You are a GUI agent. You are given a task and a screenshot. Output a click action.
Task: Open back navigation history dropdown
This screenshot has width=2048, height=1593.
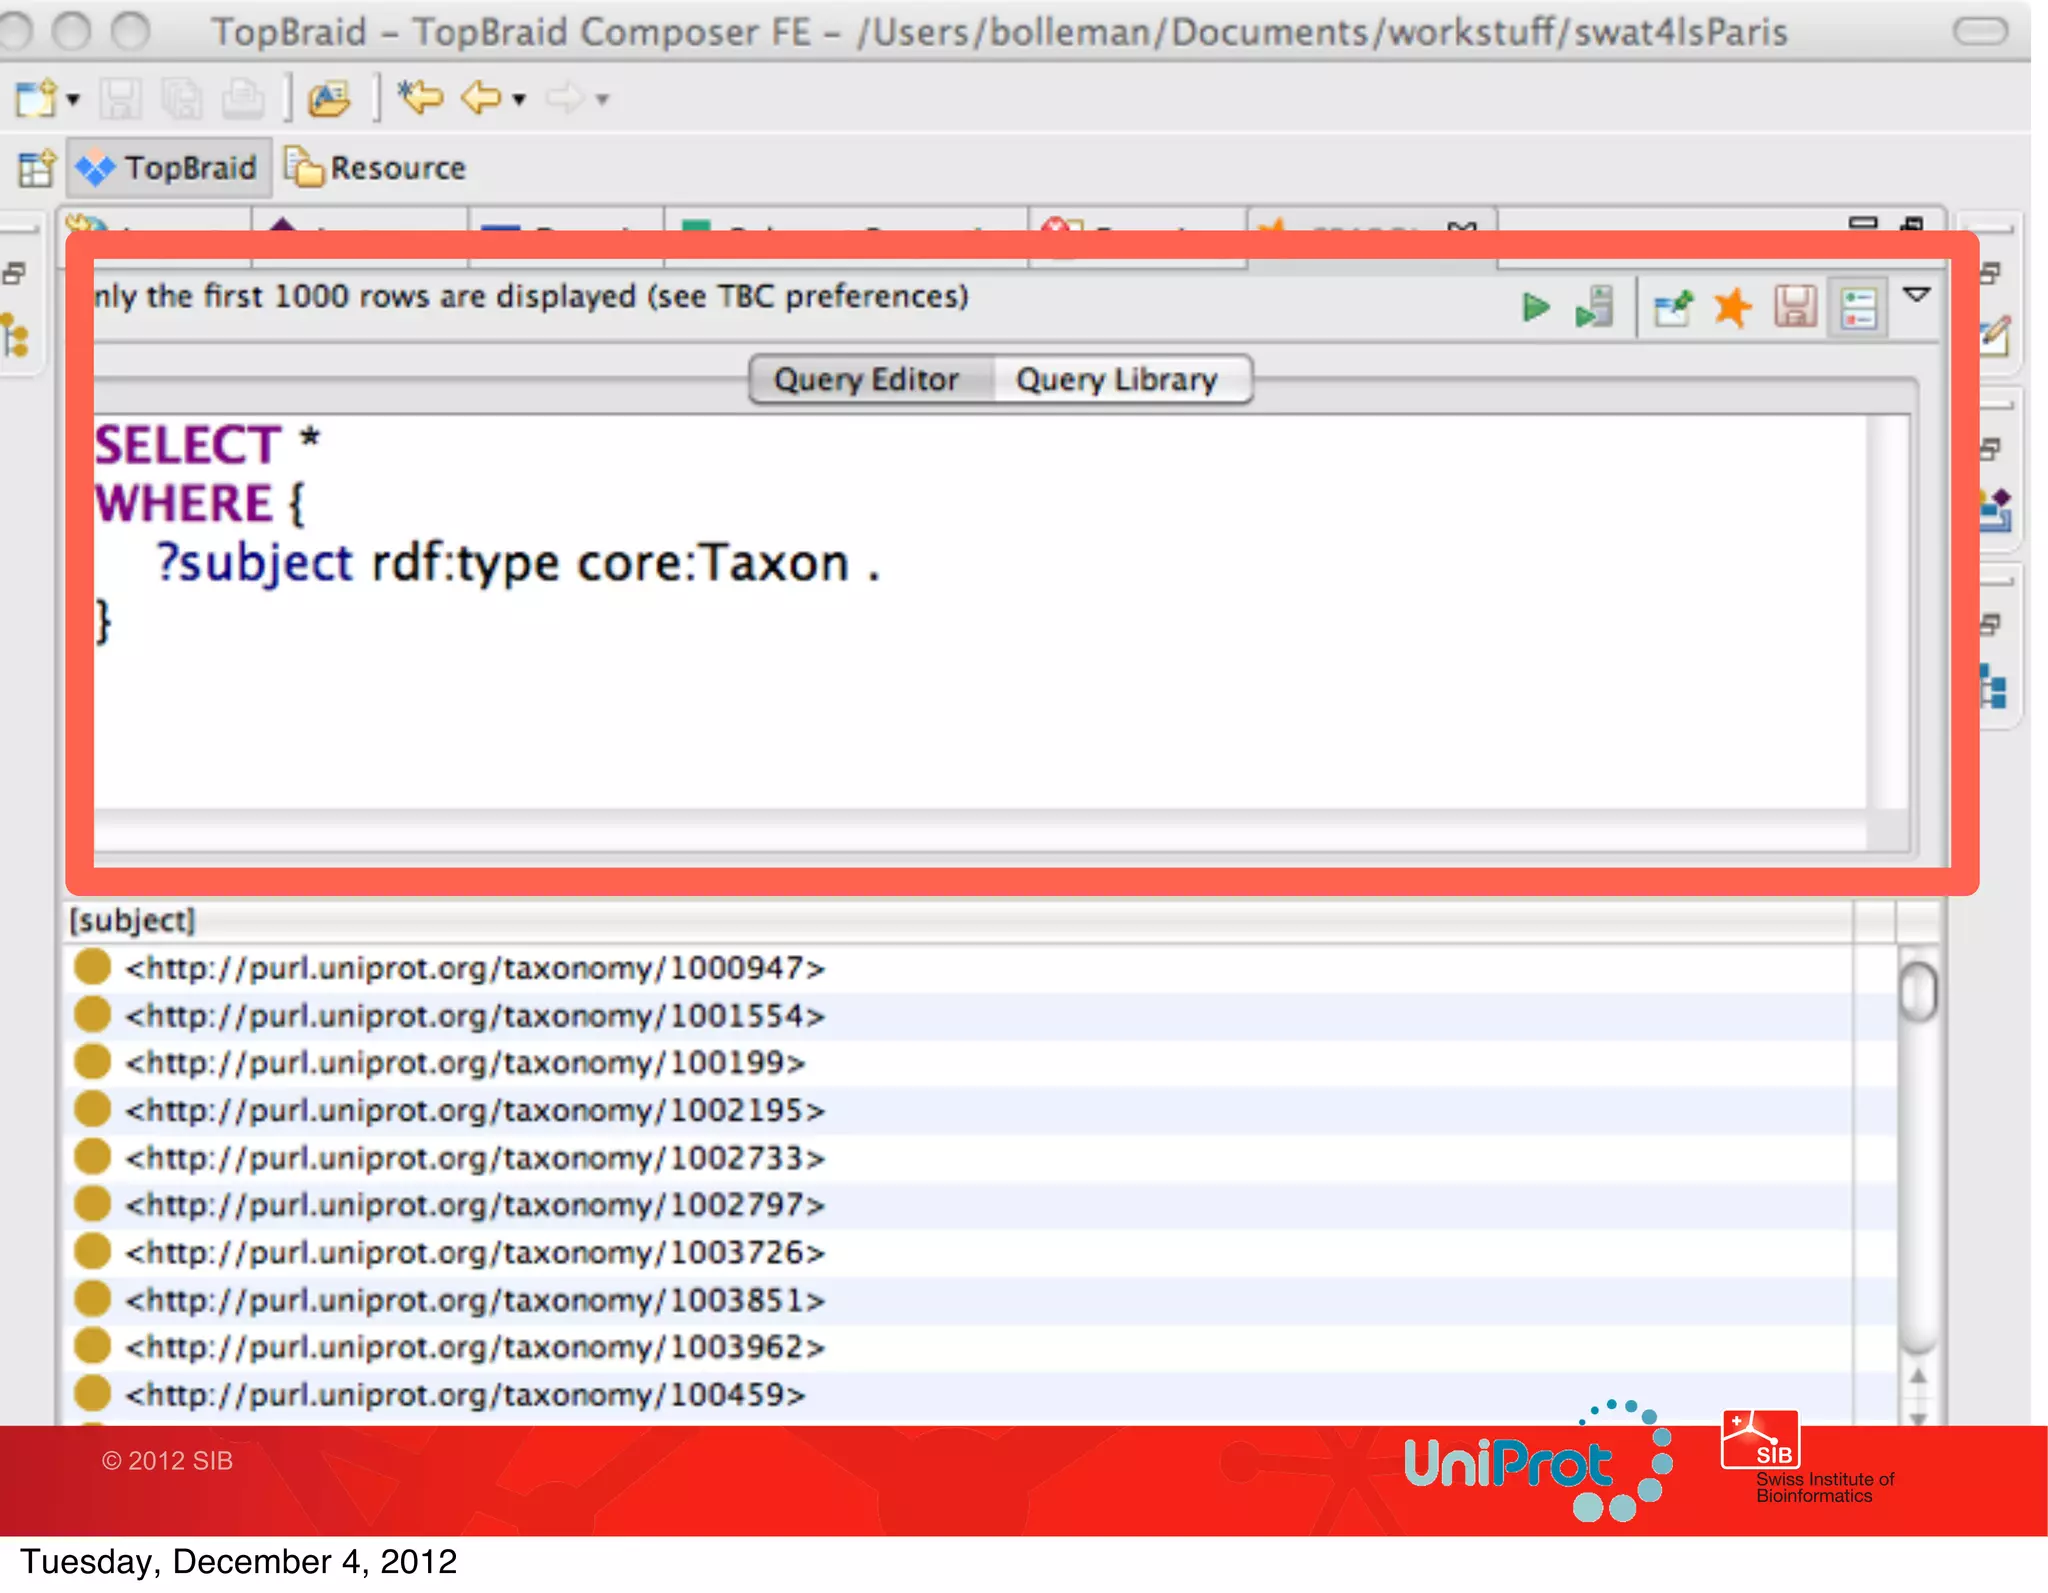pos(519,99)
